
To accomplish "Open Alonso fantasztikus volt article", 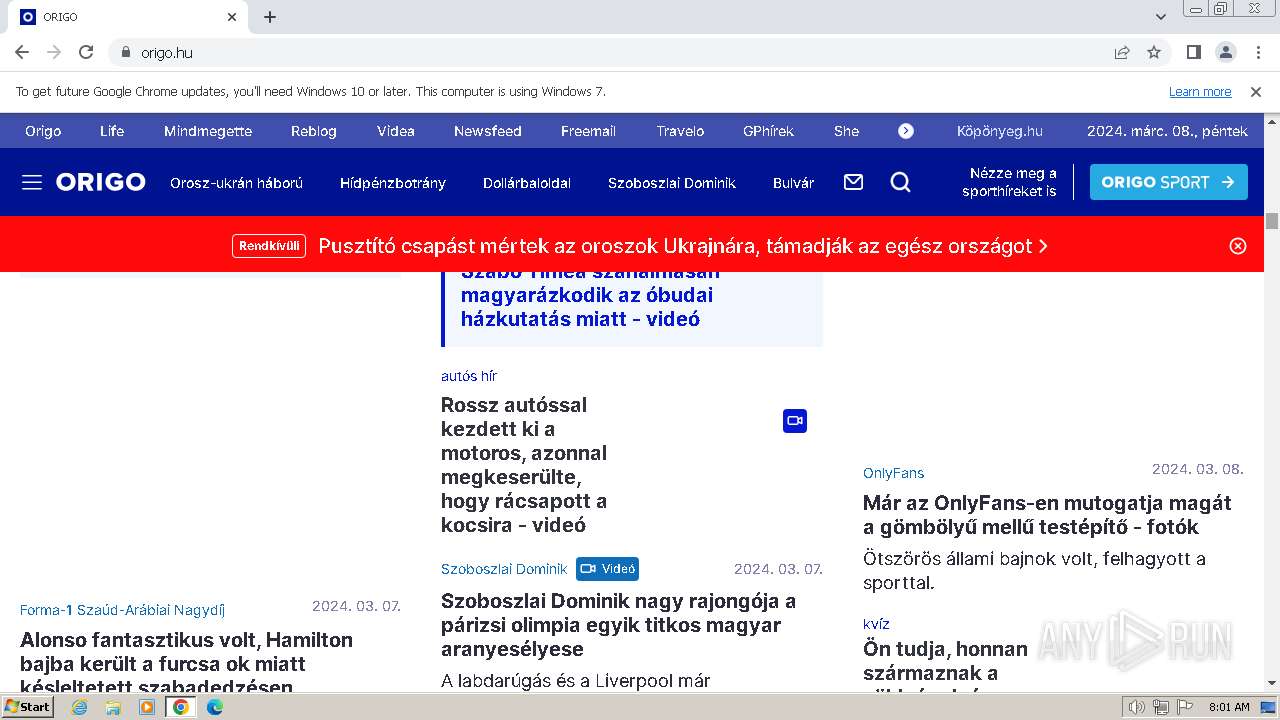I will tap(186, 661).
